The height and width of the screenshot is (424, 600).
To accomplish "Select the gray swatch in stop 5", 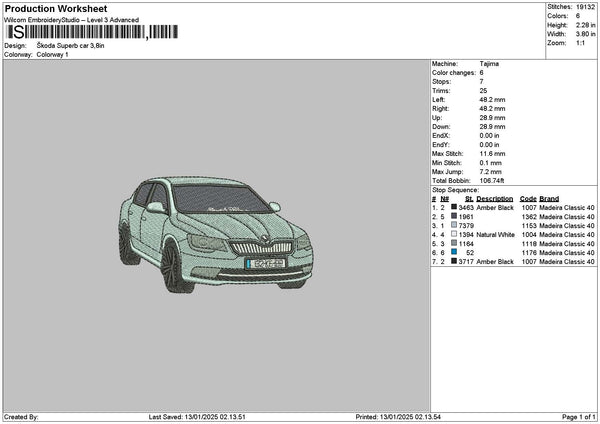I will point(454,243).
